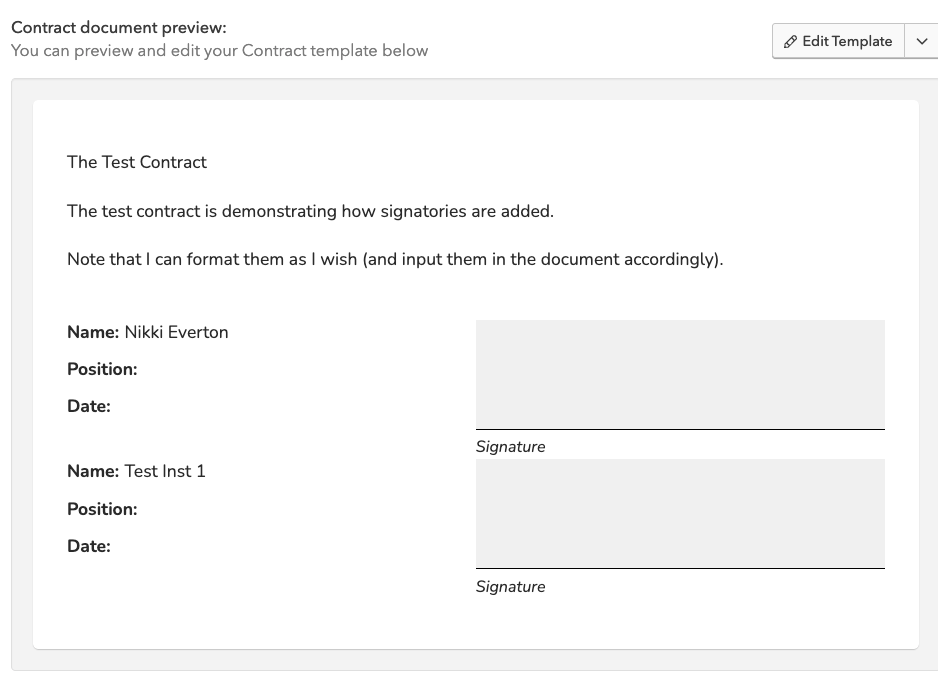Screen dimensions: 938x679
Task: Click the "Name: Test Inst 1" line
Action: click(136, 471)
